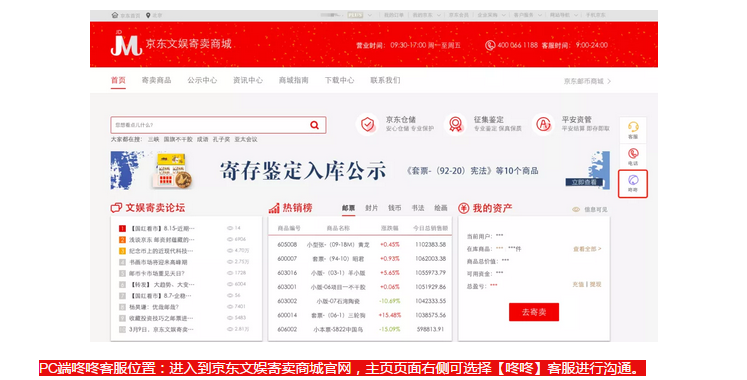Screen dimensions: 747x380
Task: Open the 公示中心 menu item
Action: tap(202, 80)
